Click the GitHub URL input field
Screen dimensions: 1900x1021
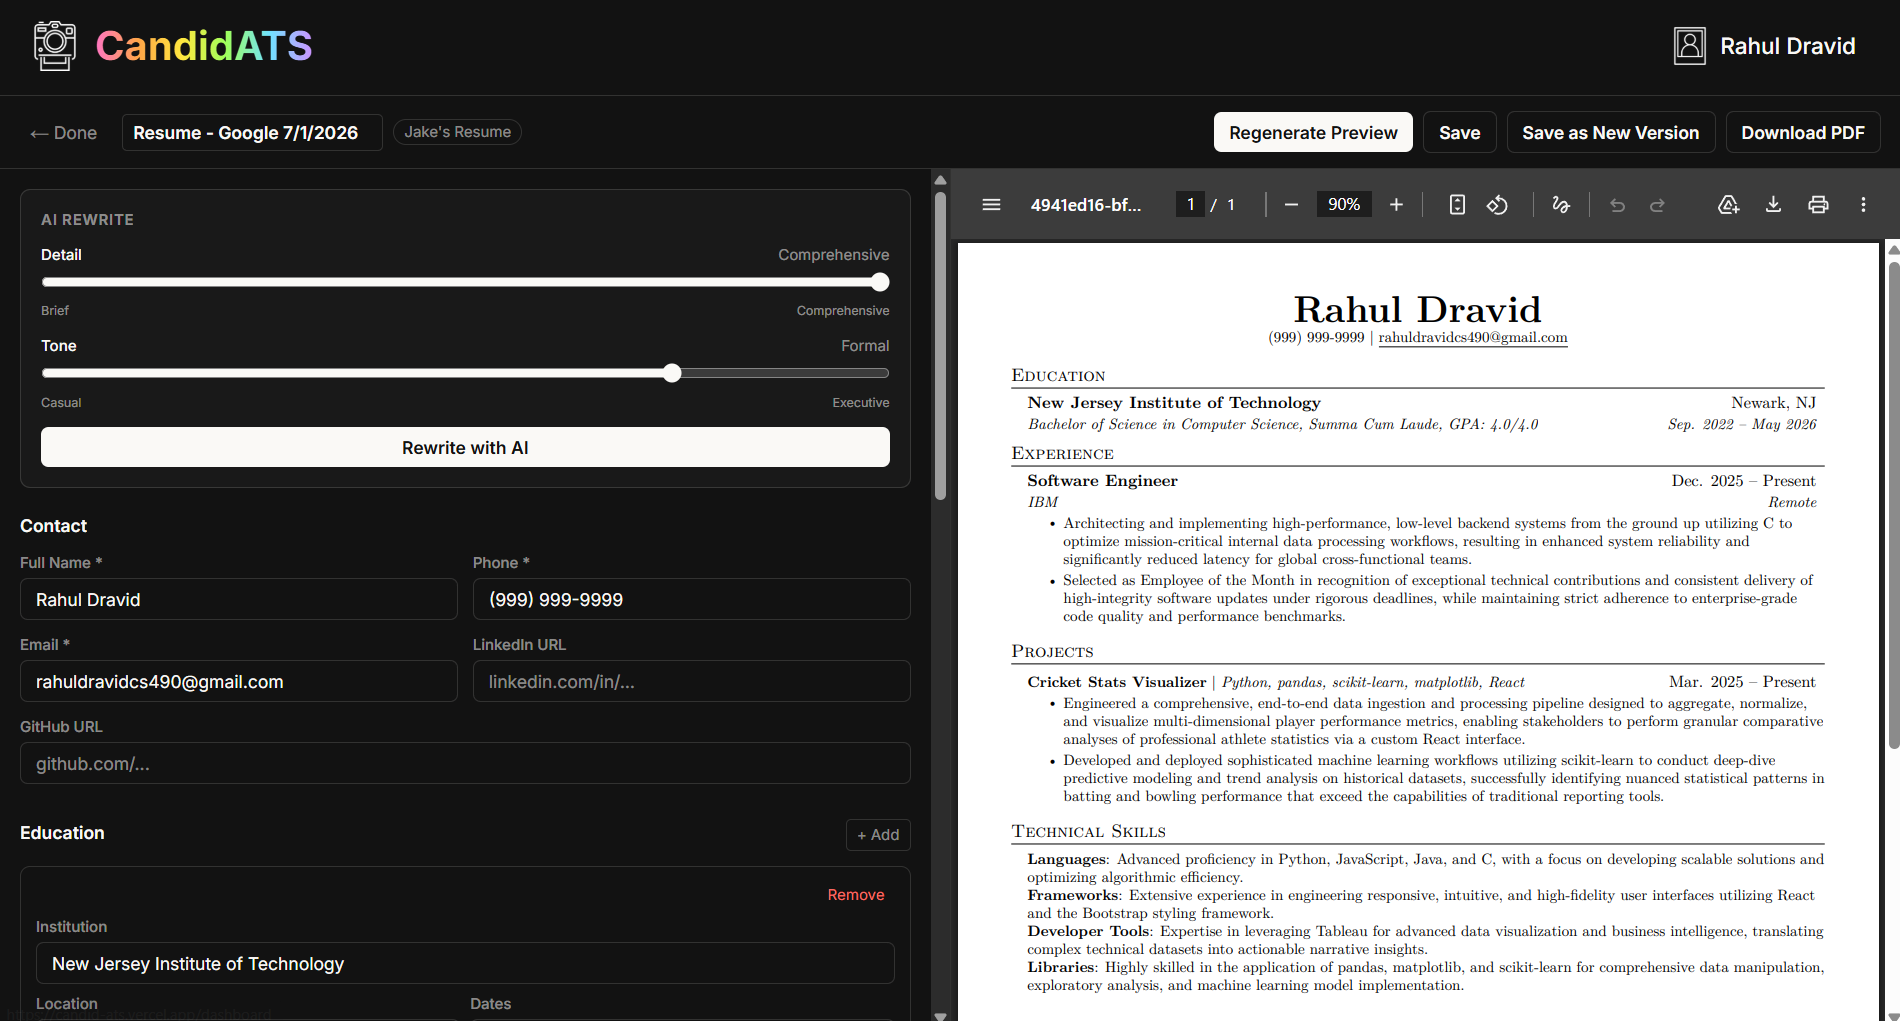pyautogui.click(x=465, y=763)
